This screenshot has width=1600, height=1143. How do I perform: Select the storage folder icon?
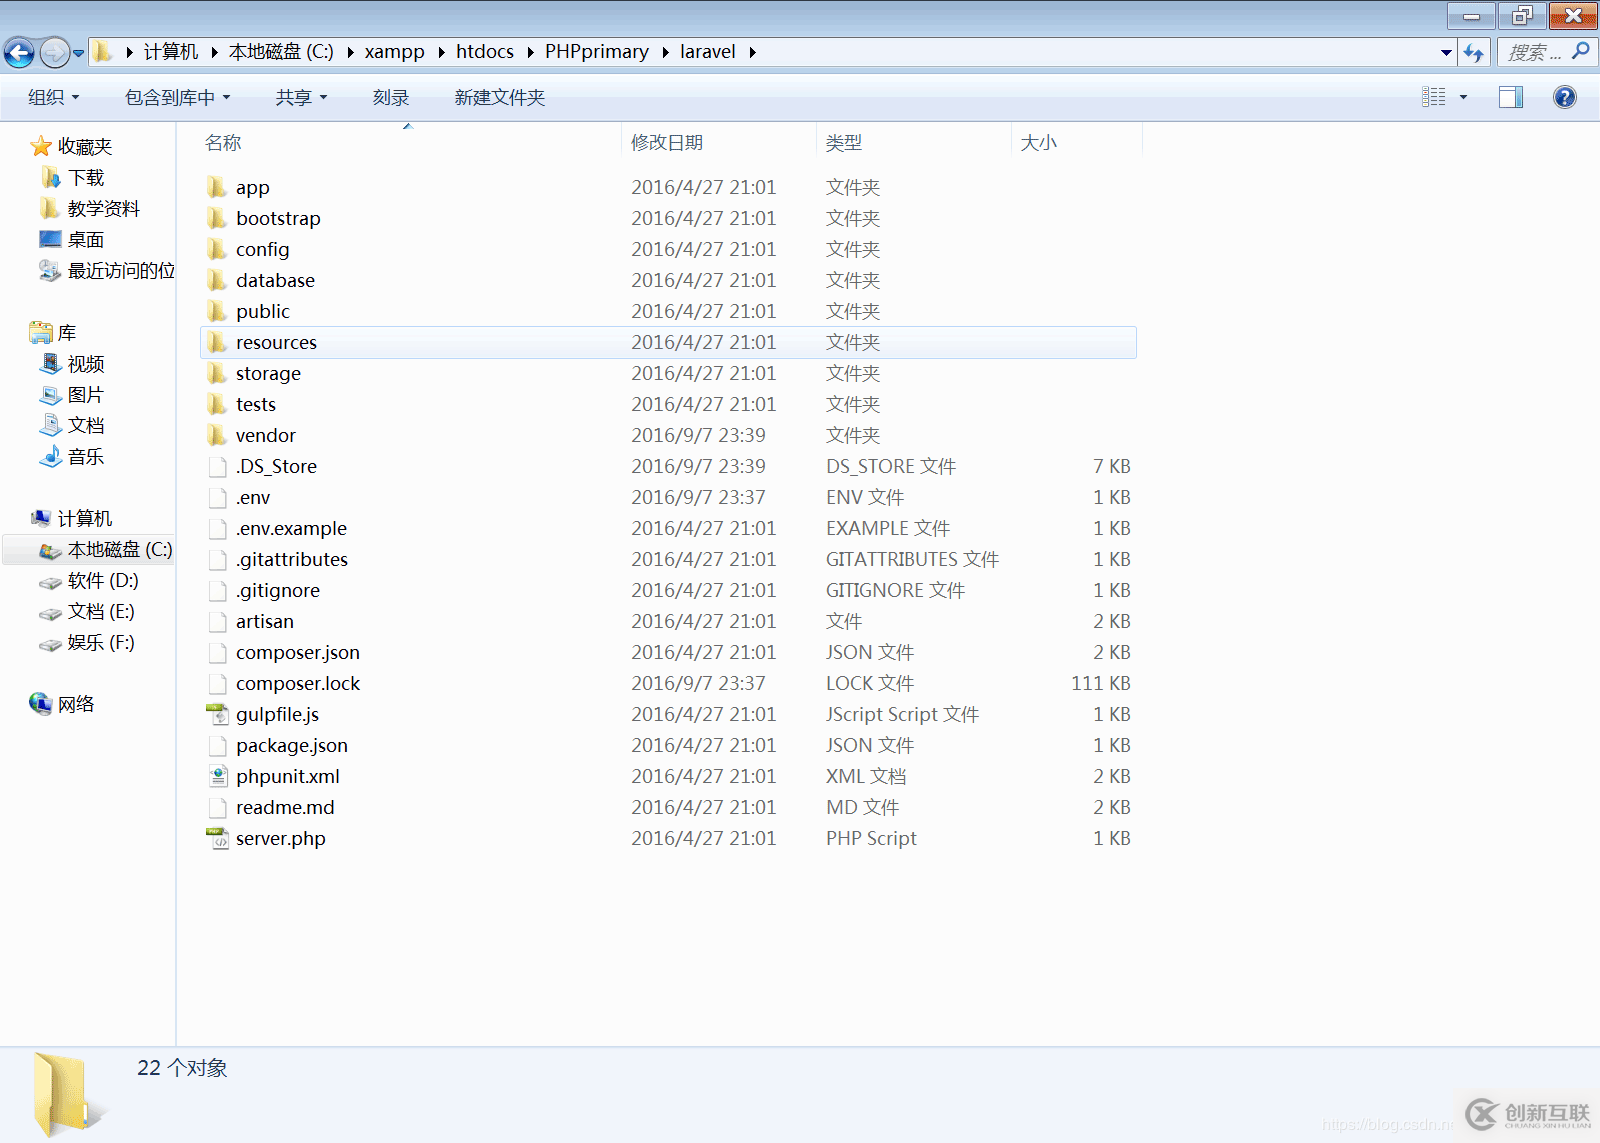[217, 373]
